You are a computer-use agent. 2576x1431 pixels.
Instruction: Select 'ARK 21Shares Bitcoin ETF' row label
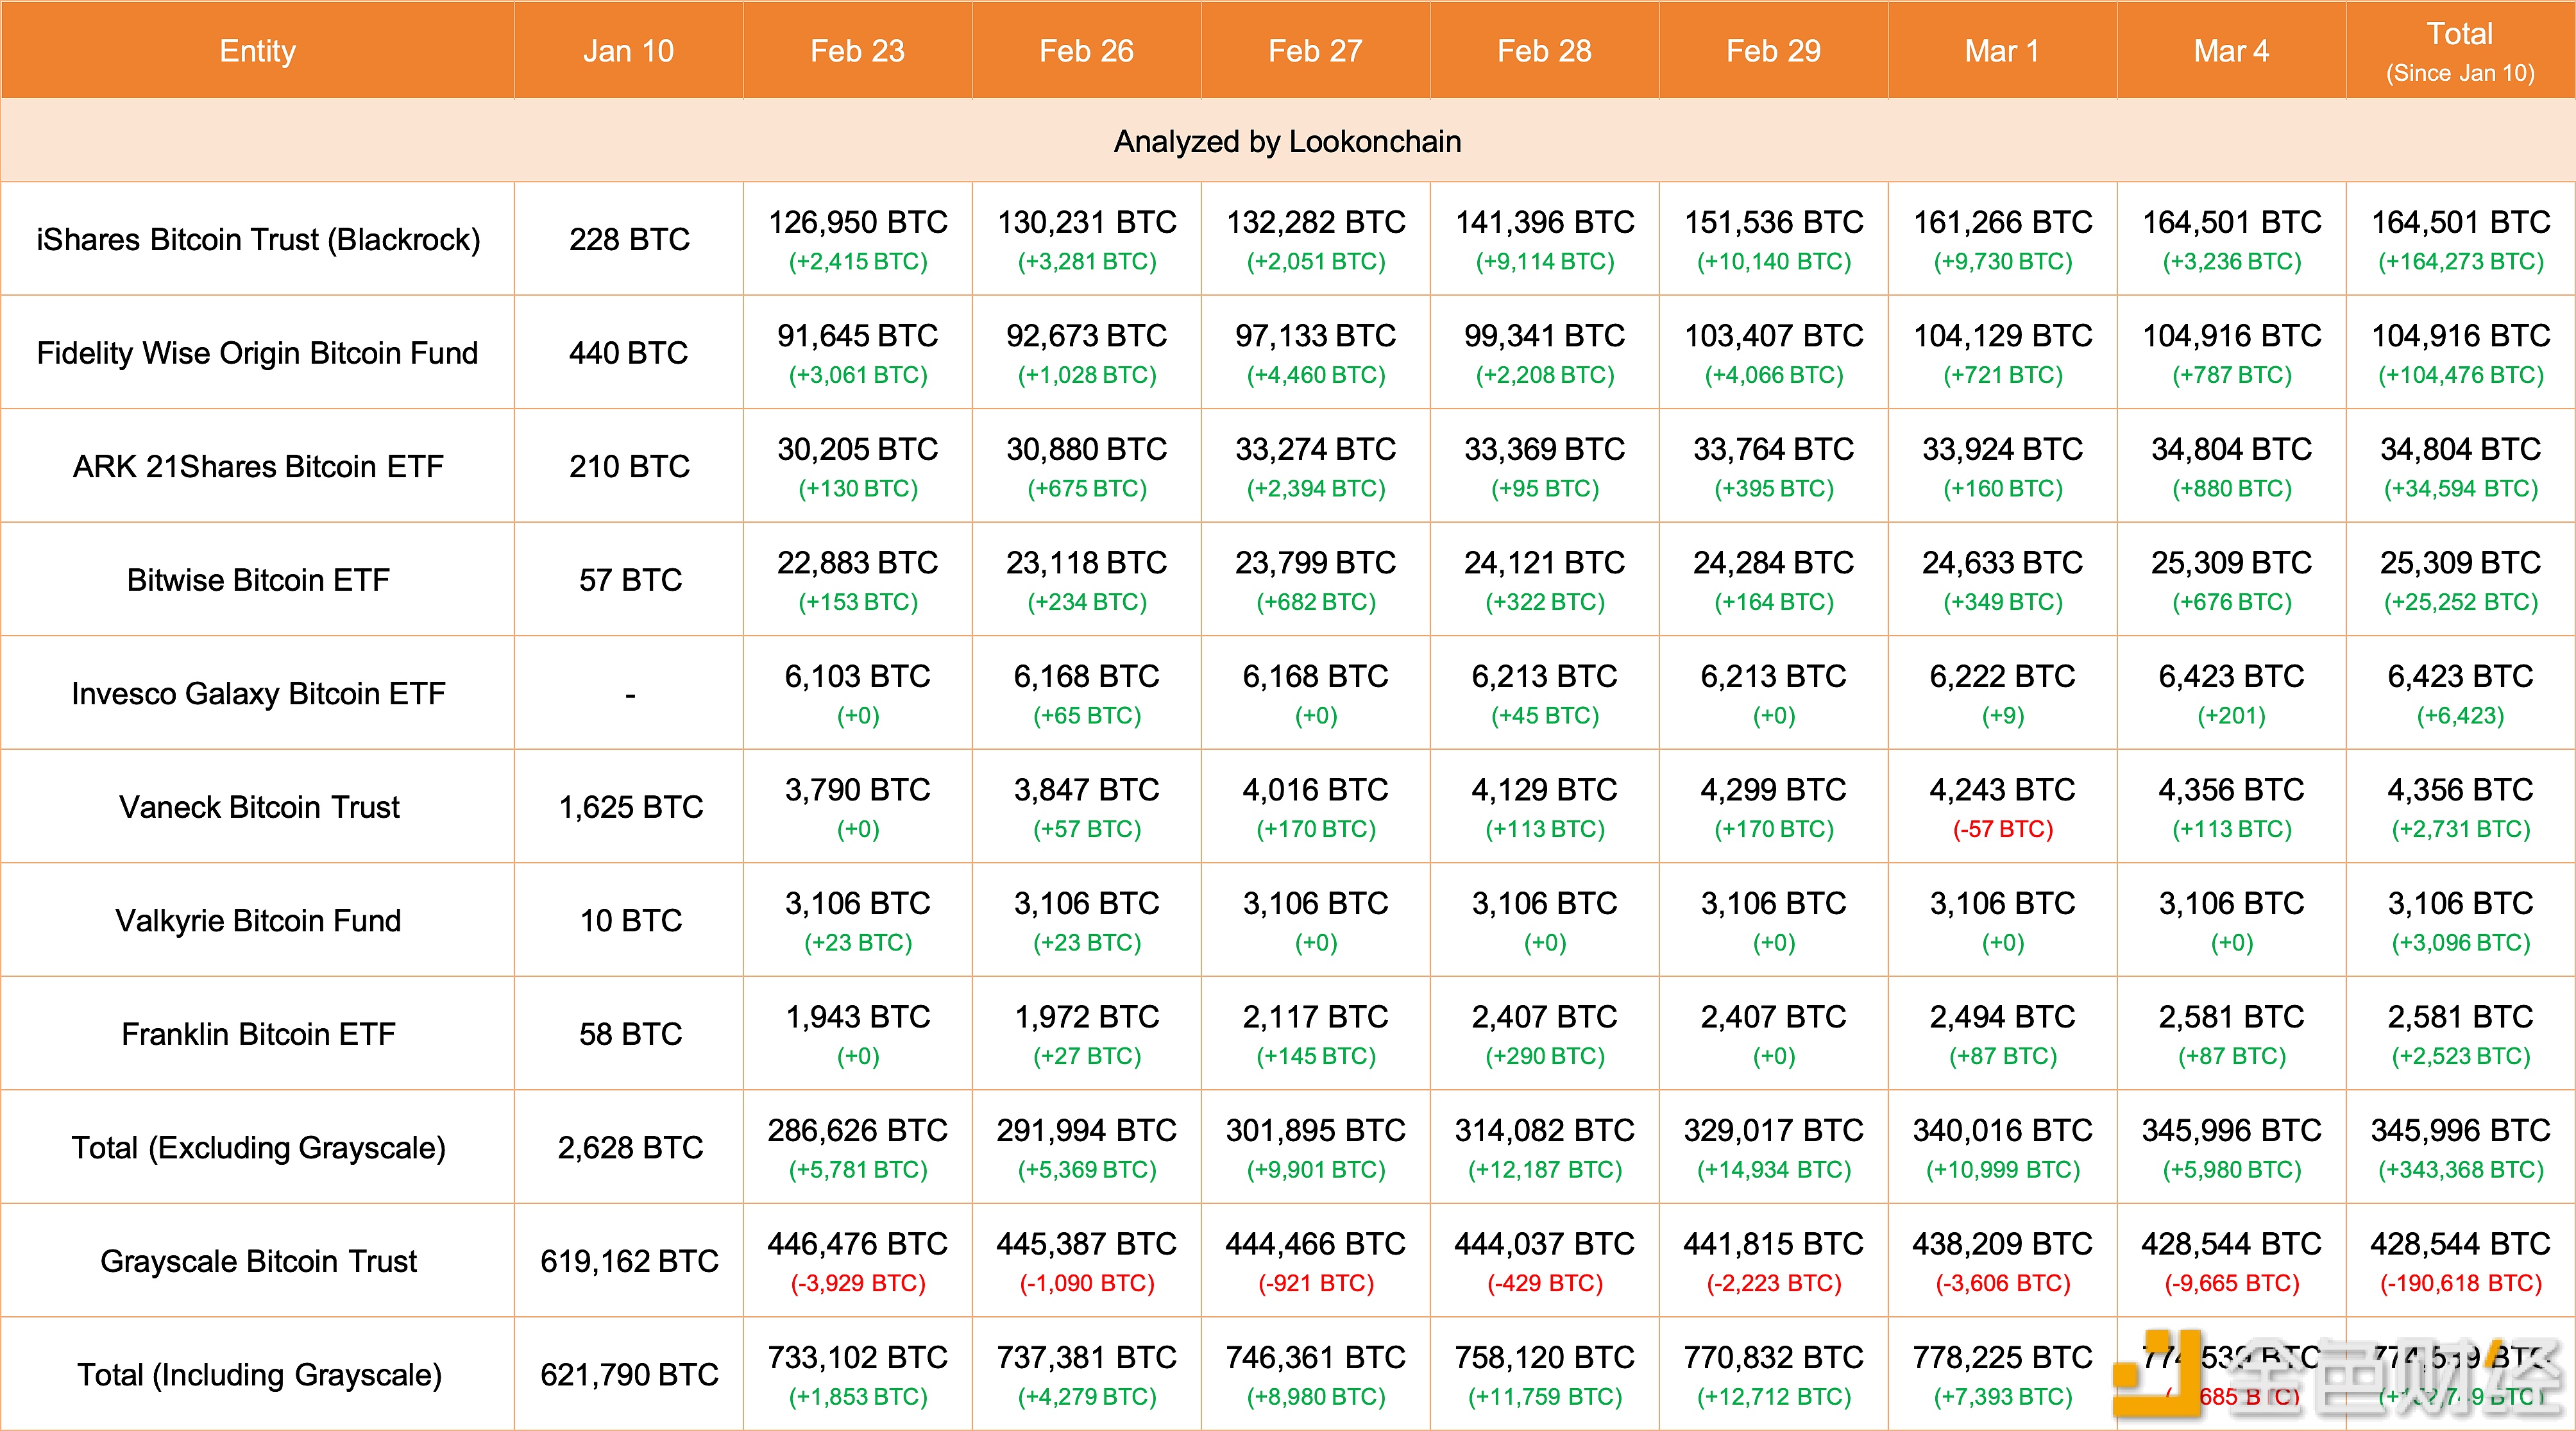pyautogui.click(x=258, y=466)
